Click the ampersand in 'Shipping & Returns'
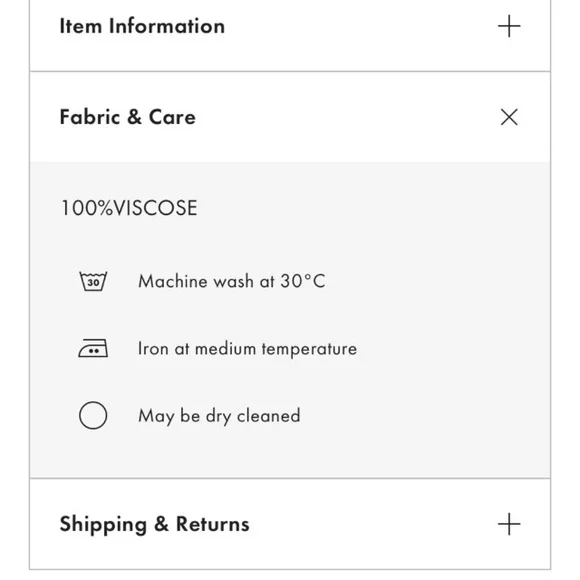The width and height of the screenshot is (580, 580). [x=162, y=524]
